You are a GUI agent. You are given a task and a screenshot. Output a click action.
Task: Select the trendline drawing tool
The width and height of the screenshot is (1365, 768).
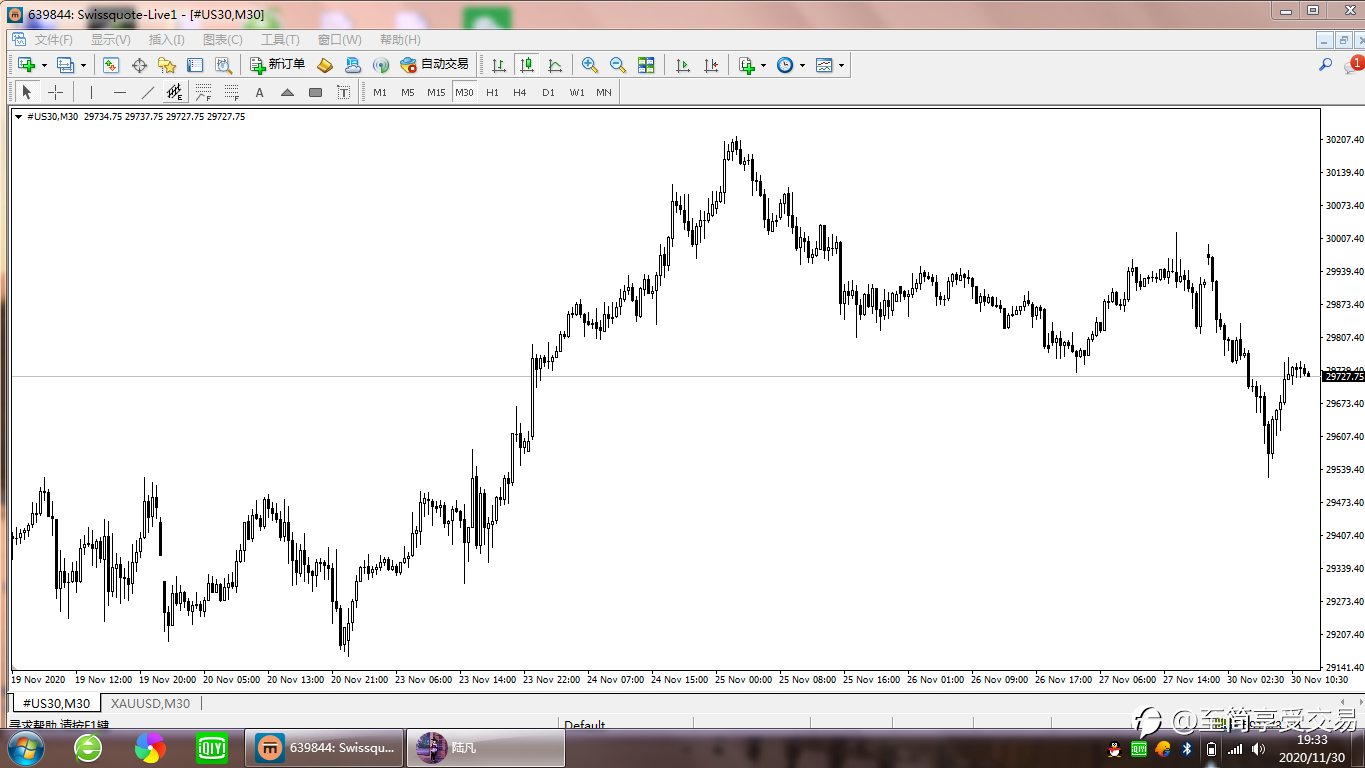click(x=147, y=92)
